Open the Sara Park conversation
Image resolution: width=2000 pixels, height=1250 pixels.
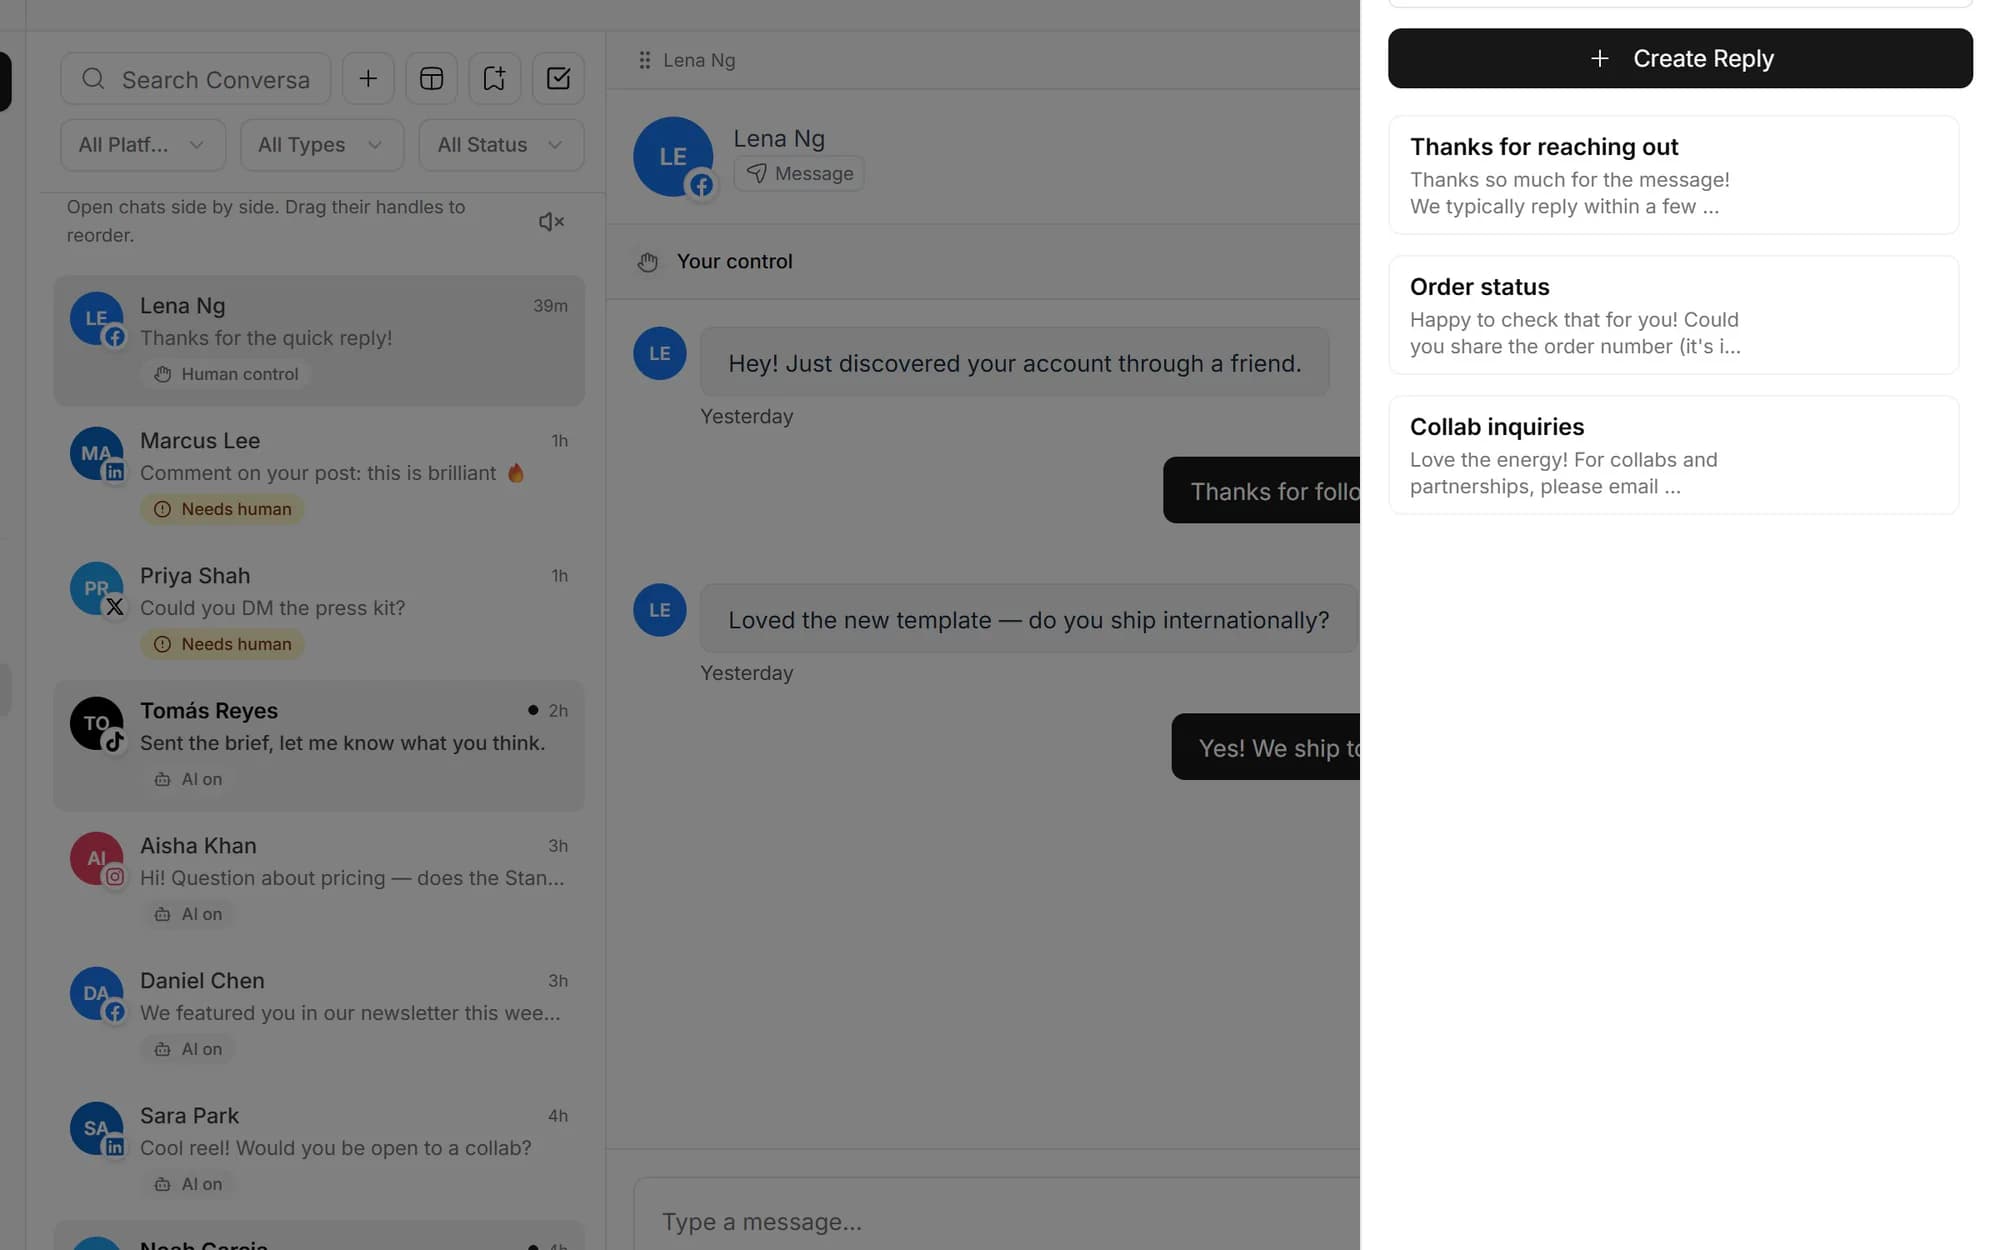319,1151
